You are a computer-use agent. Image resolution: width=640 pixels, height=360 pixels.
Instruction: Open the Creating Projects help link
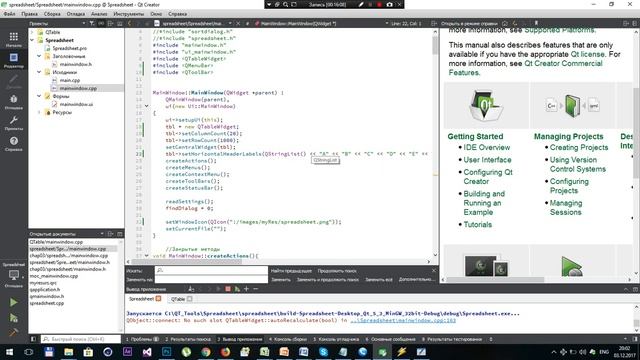coord(579,147)
